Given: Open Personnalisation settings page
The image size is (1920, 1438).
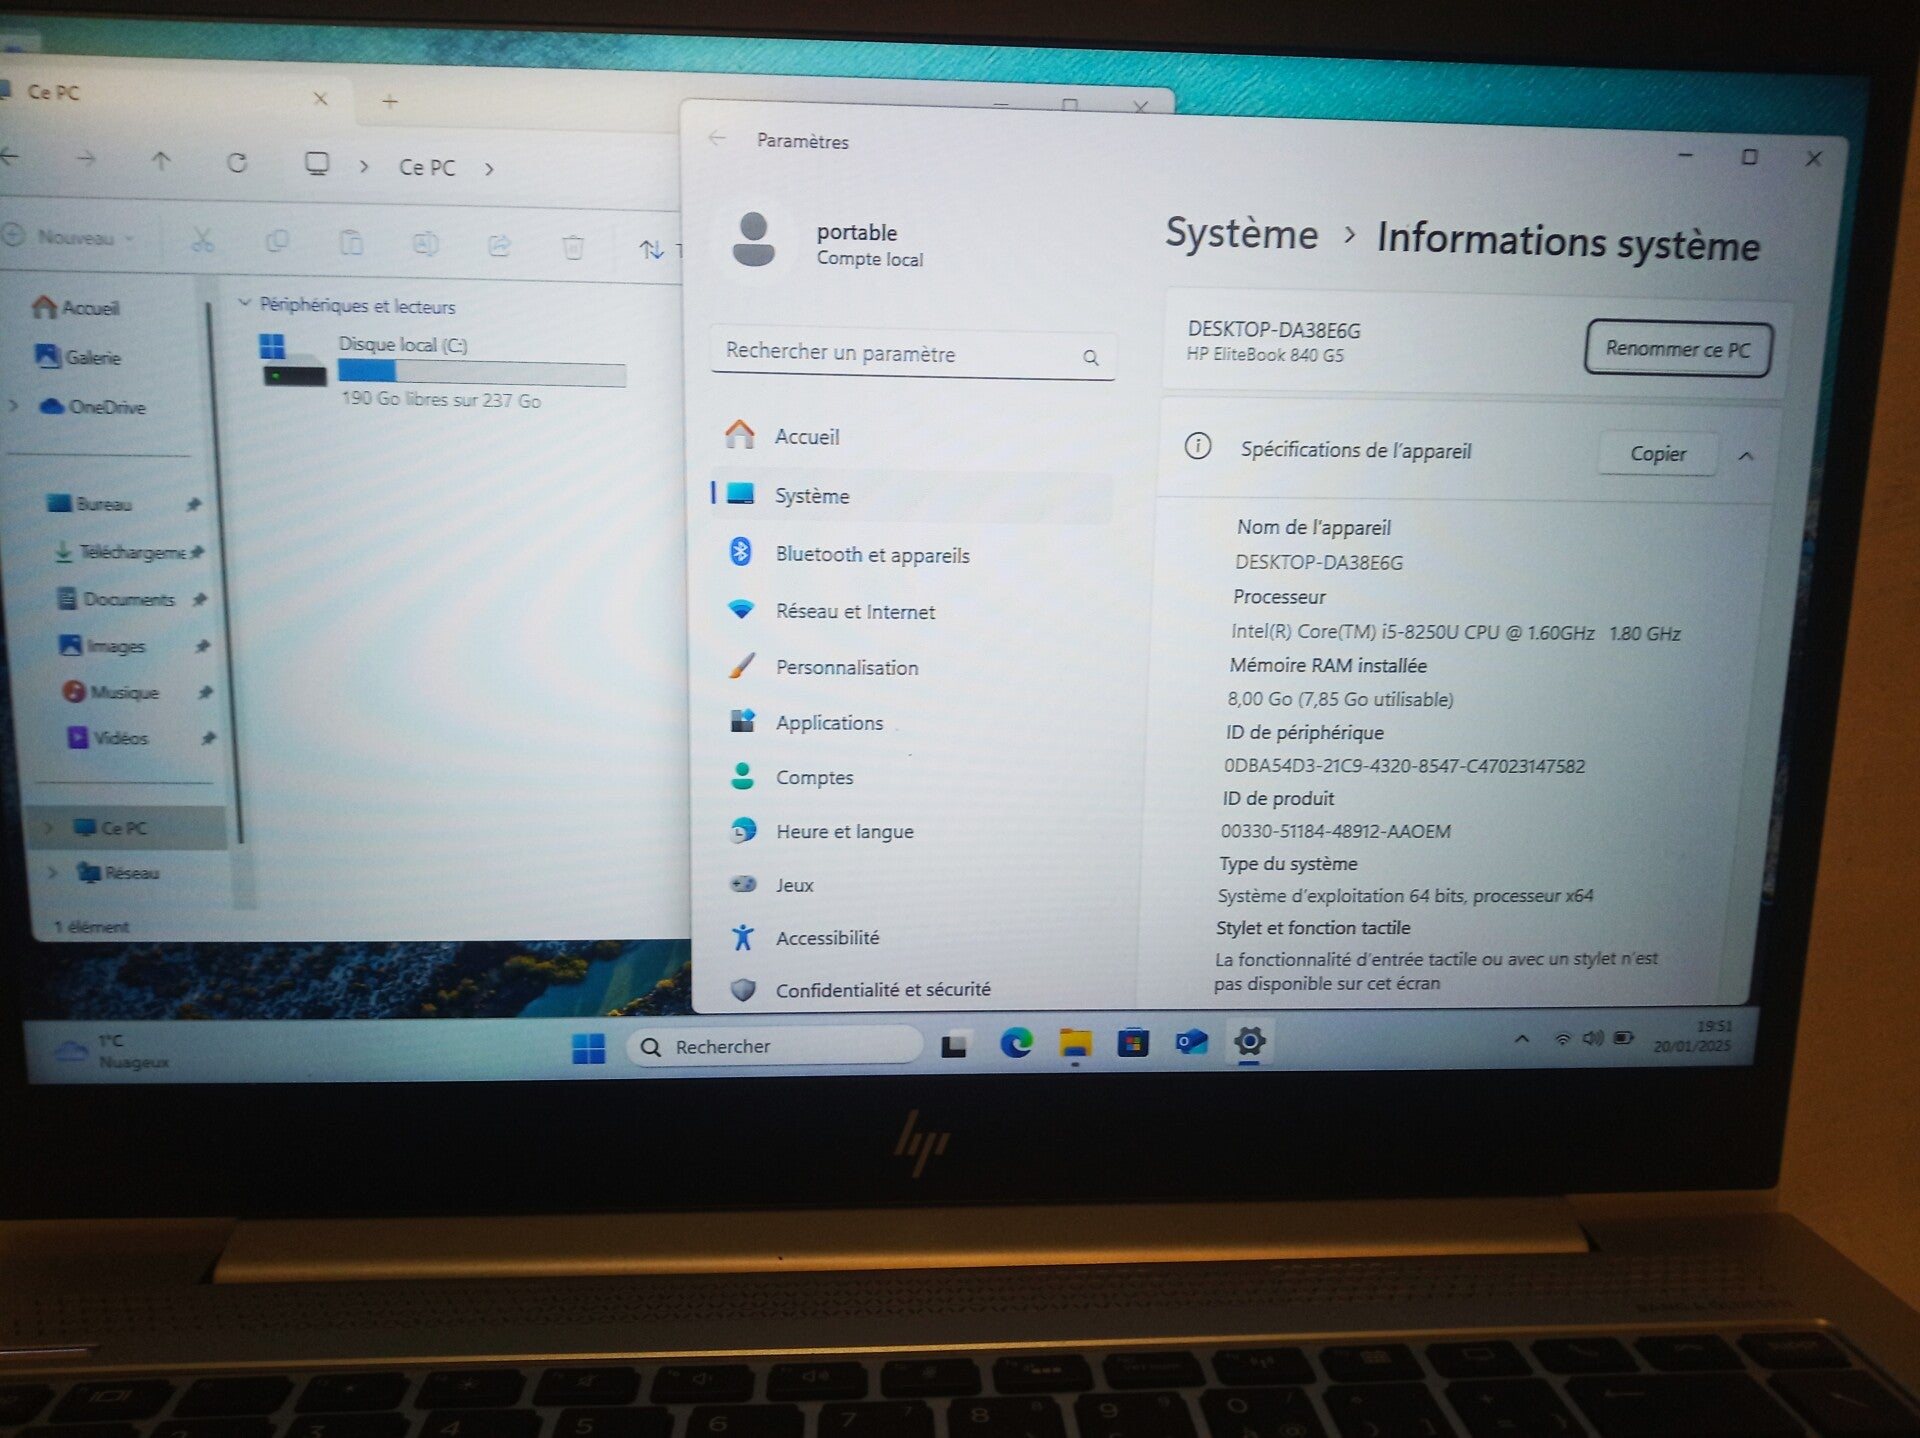Looking at the screenshot, I should (846, 668).
